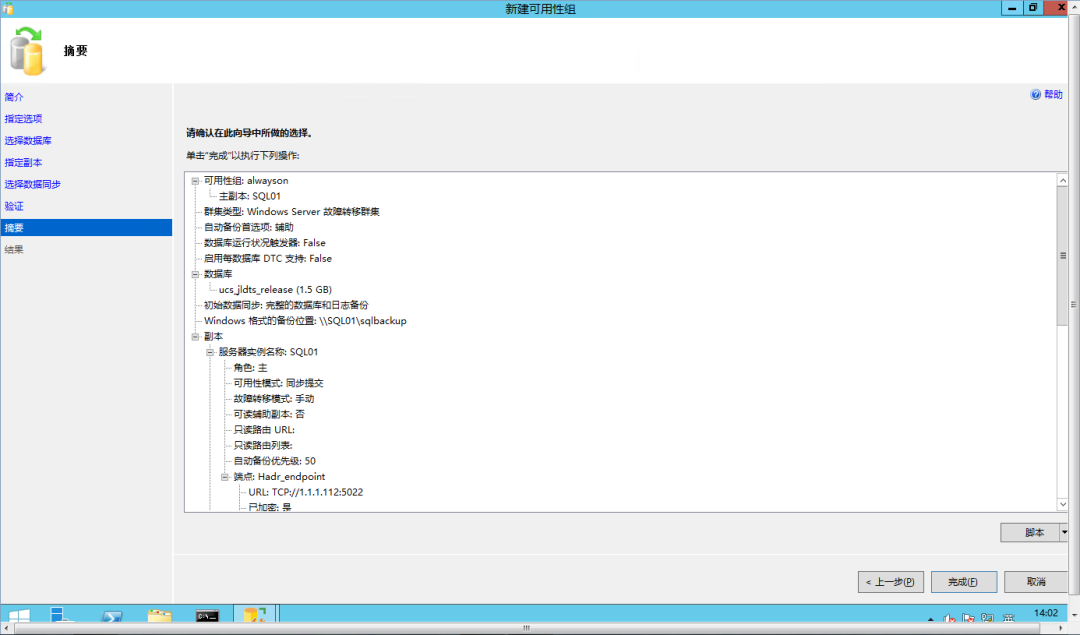Select the 角色: 主 row

(x=250, y=368)
